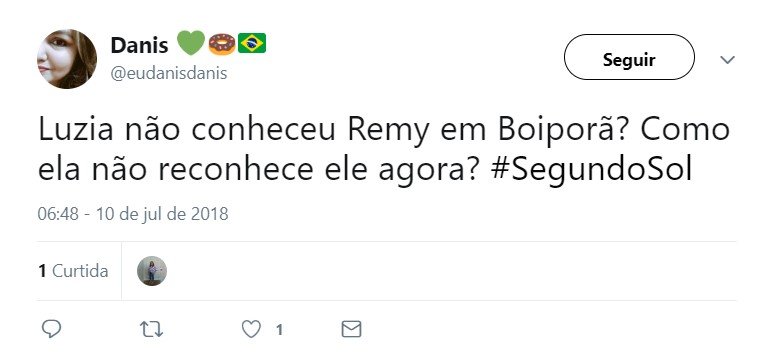The width and height of the screenshot is (778, 363).
Task: Click the name Remy in the tweet text
Action: pos(388,131)
